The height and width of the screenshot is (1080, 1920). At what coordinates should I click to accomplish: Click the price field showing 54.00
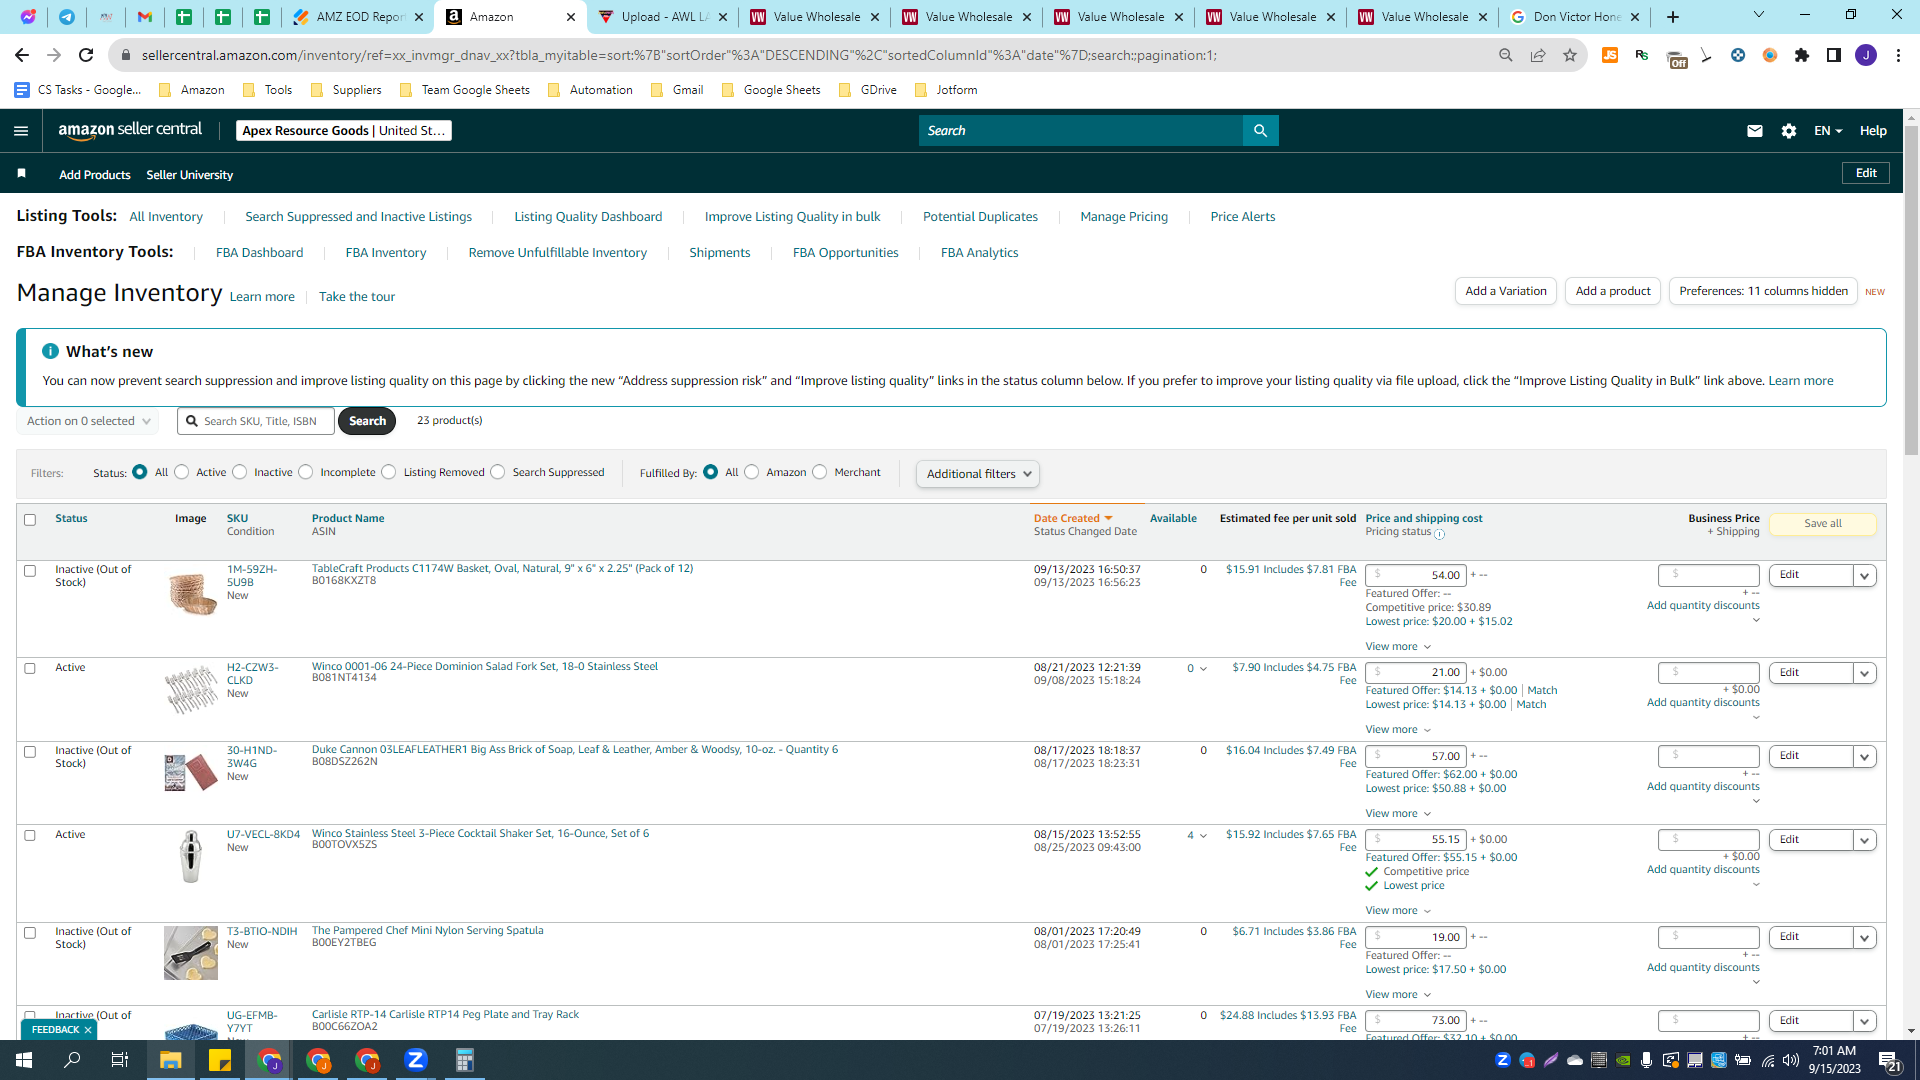pyautogui.click(x=1416, y=576)
